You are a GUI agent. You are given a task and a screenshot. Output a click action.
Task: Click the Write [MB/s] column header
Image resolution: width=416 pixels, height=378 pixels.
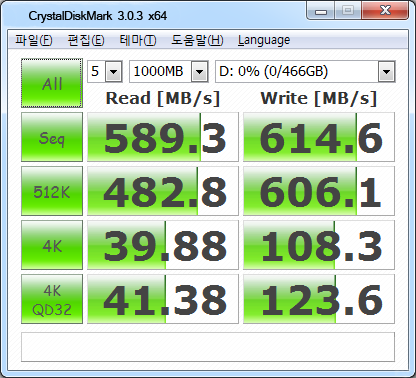pyautogui.click(x=319, y=98)
